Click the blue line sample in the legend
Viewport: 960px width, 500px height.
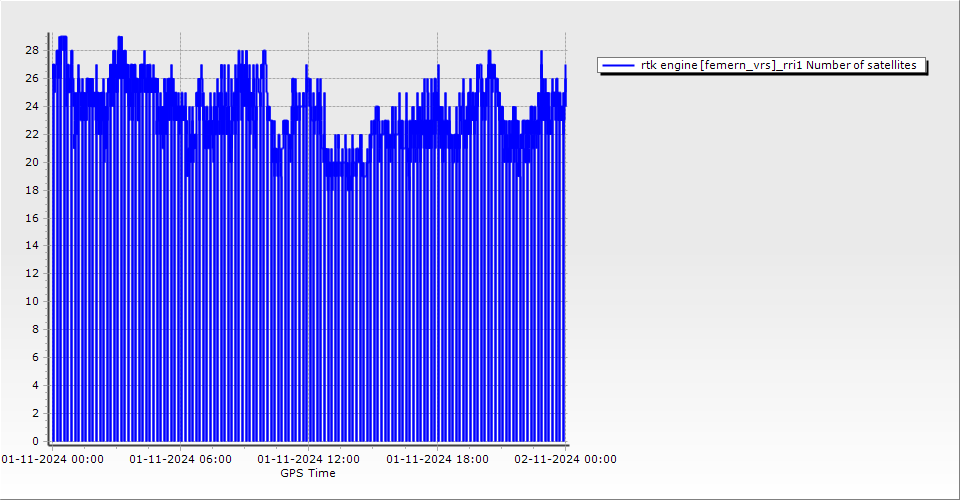[619, 65]
